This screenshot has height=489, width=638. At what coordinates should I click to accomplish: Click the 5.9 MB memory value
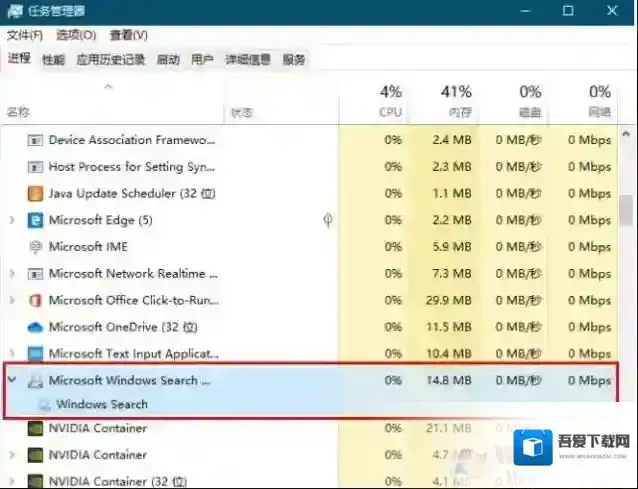(452, 247)
